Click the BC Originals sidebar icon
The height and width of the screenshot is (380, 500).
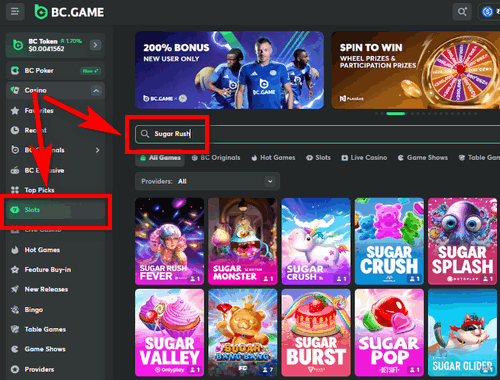click(15, 150)
